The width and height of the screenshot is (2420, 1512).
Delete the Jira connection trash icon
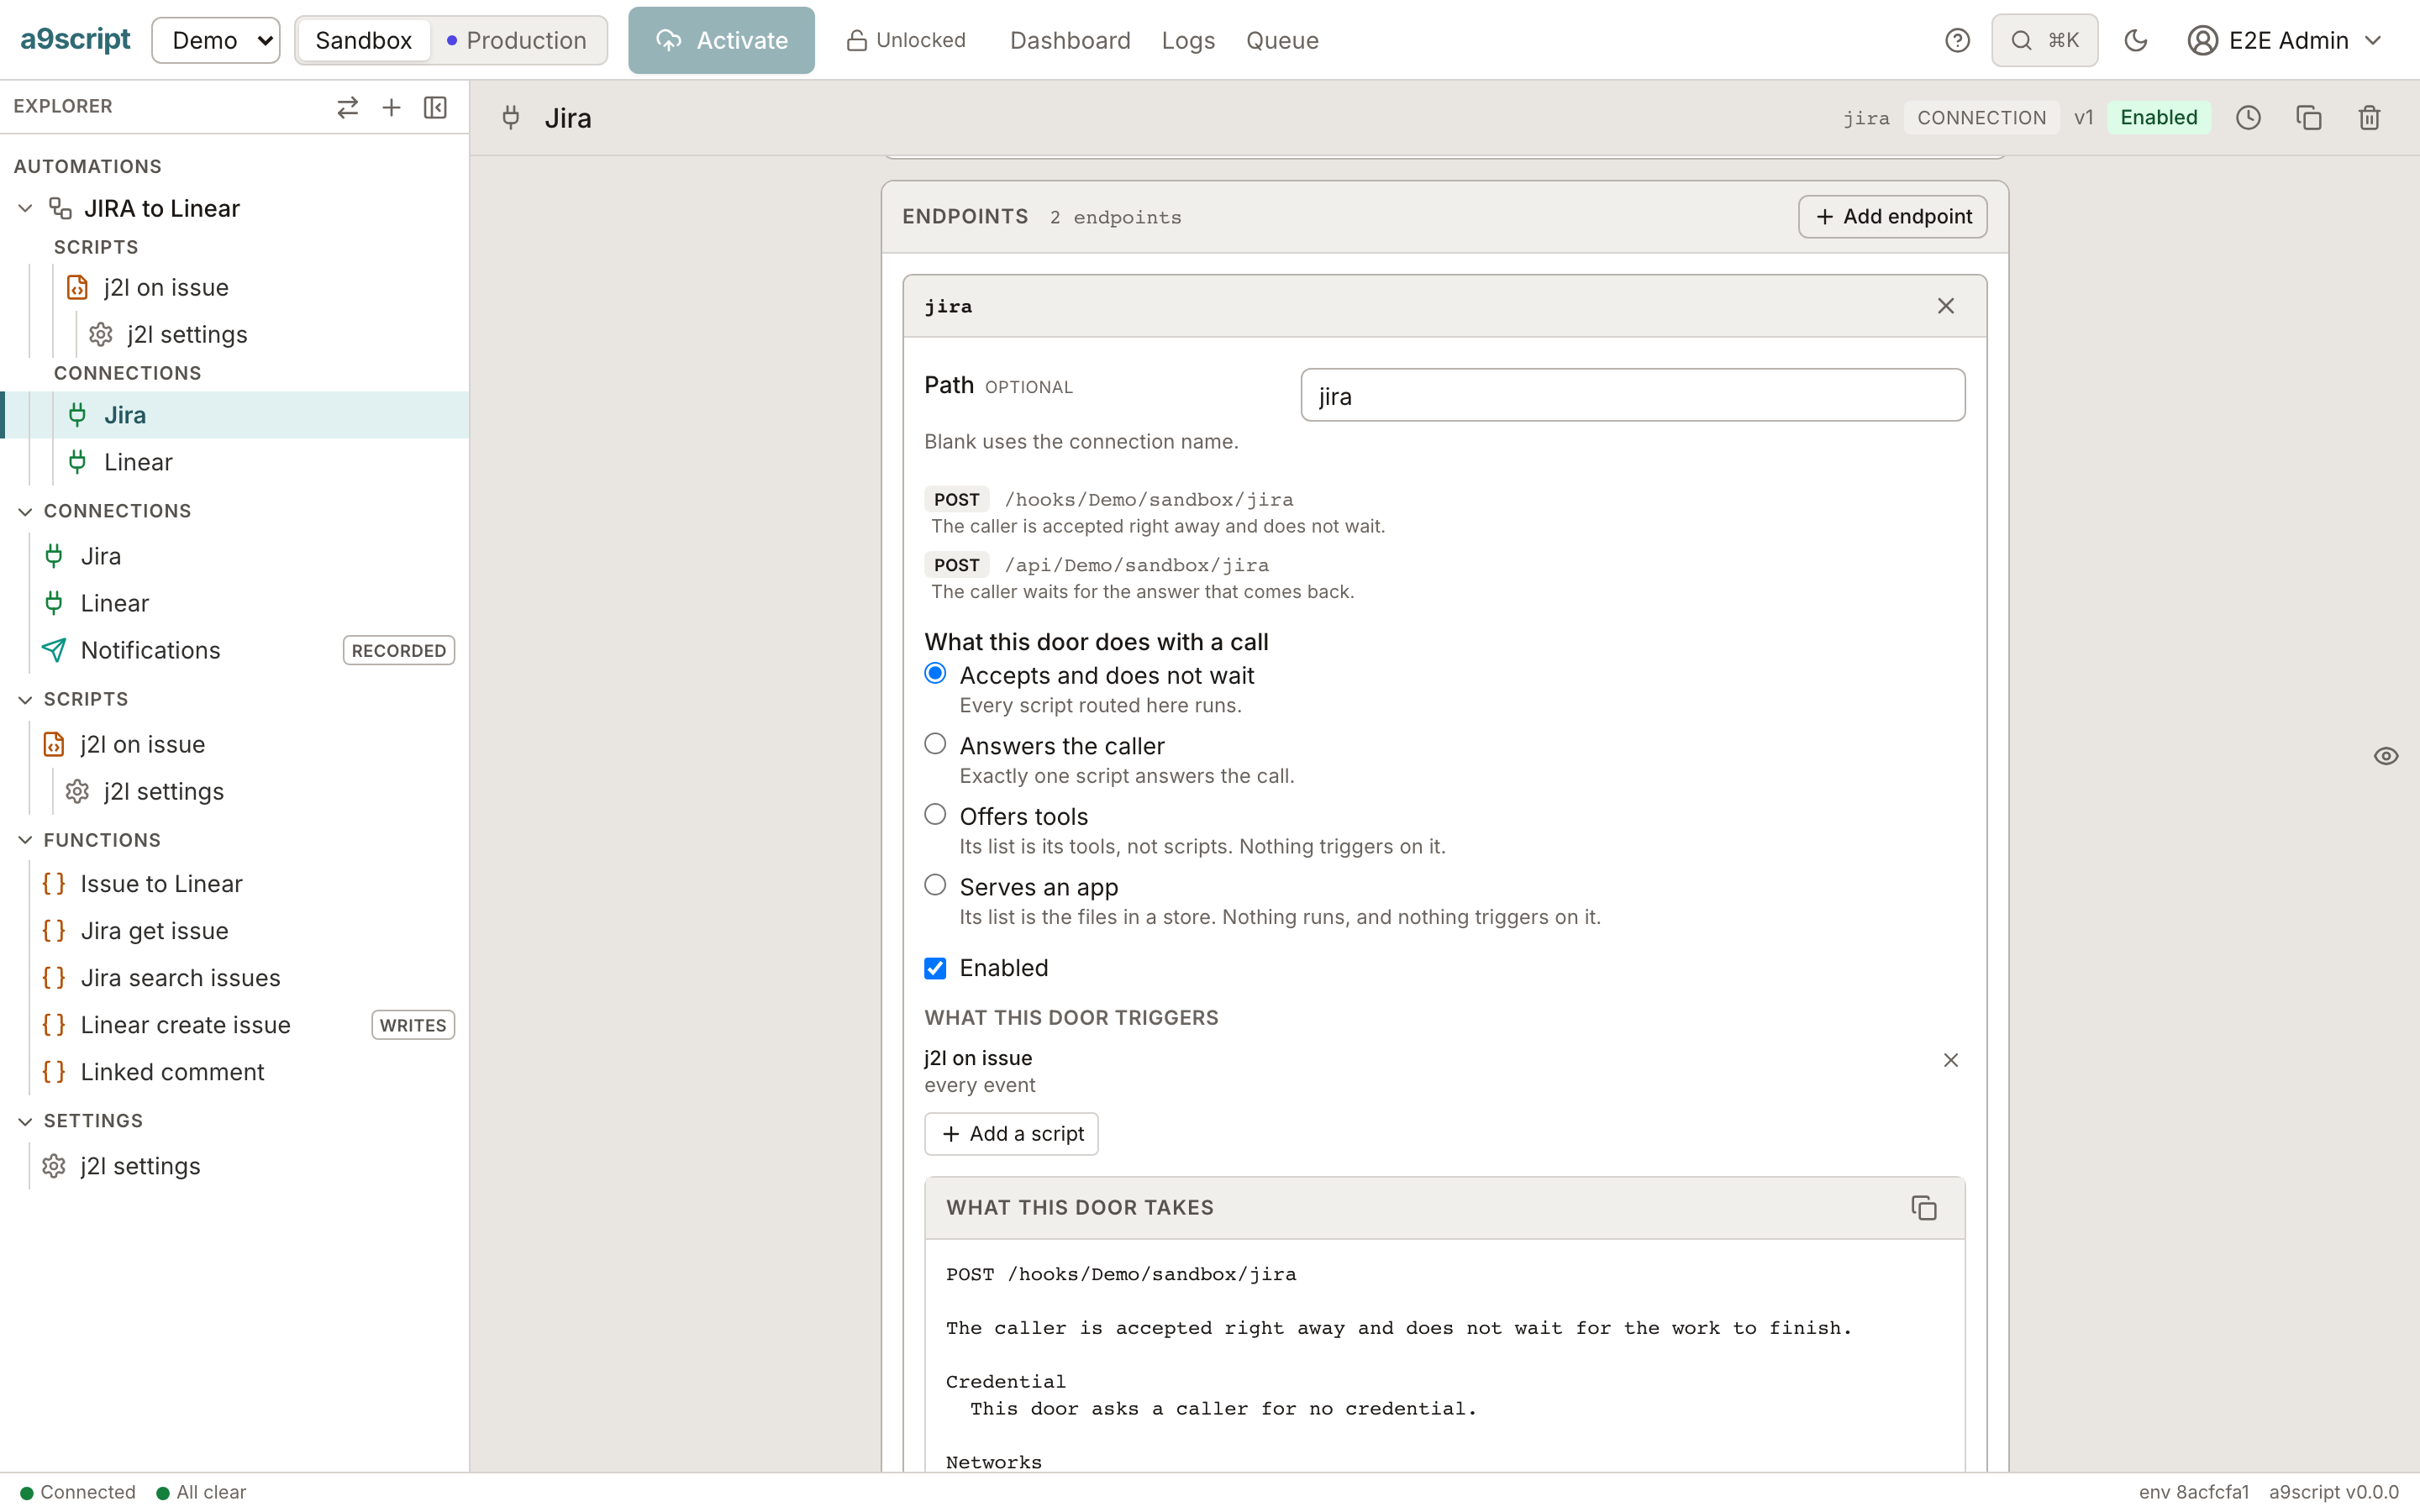point(2369,118)
